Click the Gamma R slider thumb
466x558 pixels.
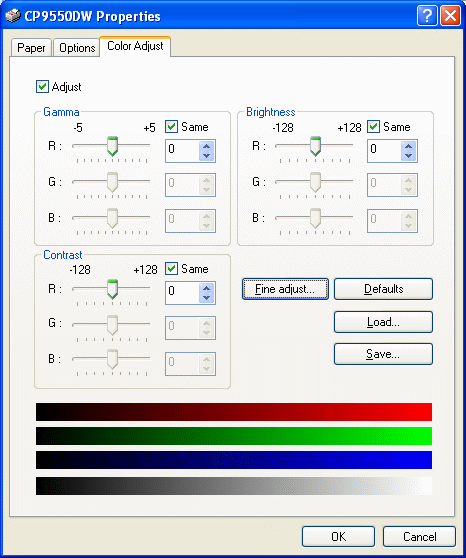tap(112, 146)
